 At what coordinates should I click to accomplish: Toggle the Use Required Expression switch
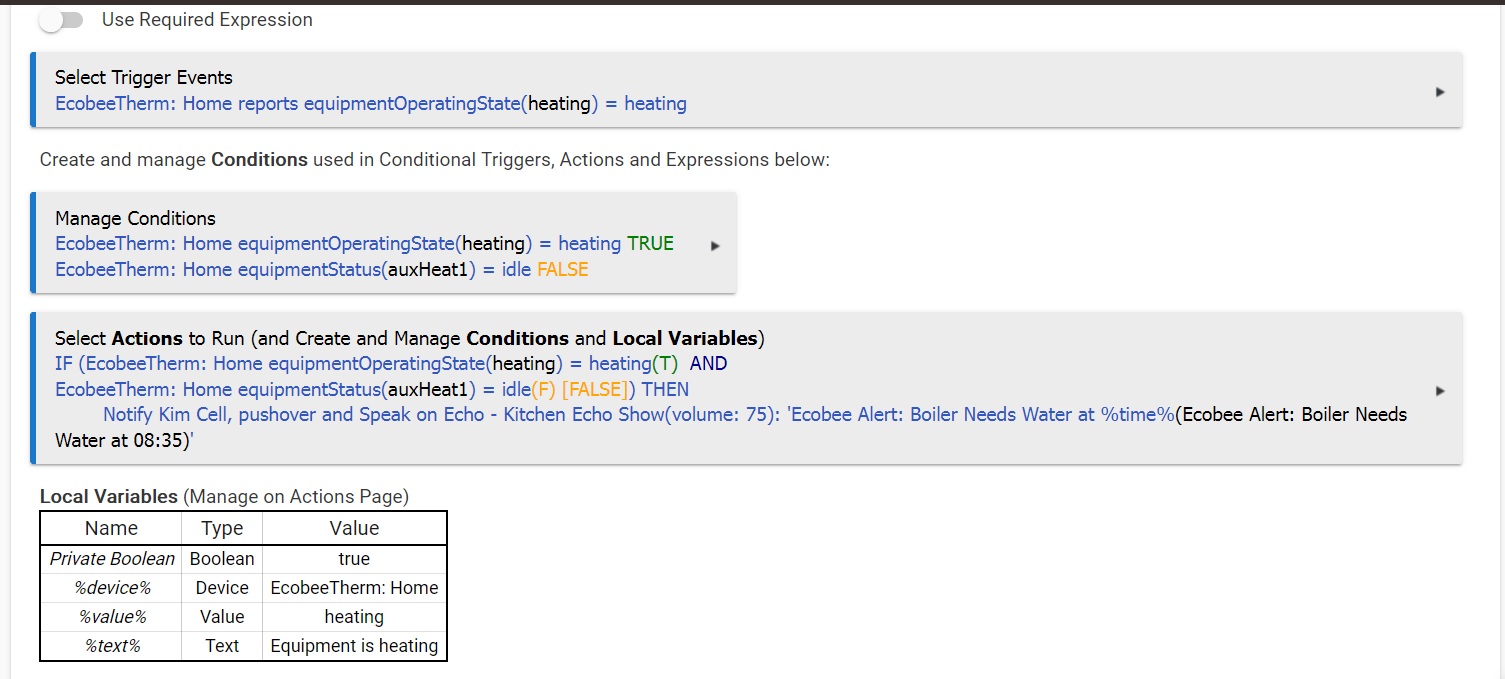tap(62, 20)
